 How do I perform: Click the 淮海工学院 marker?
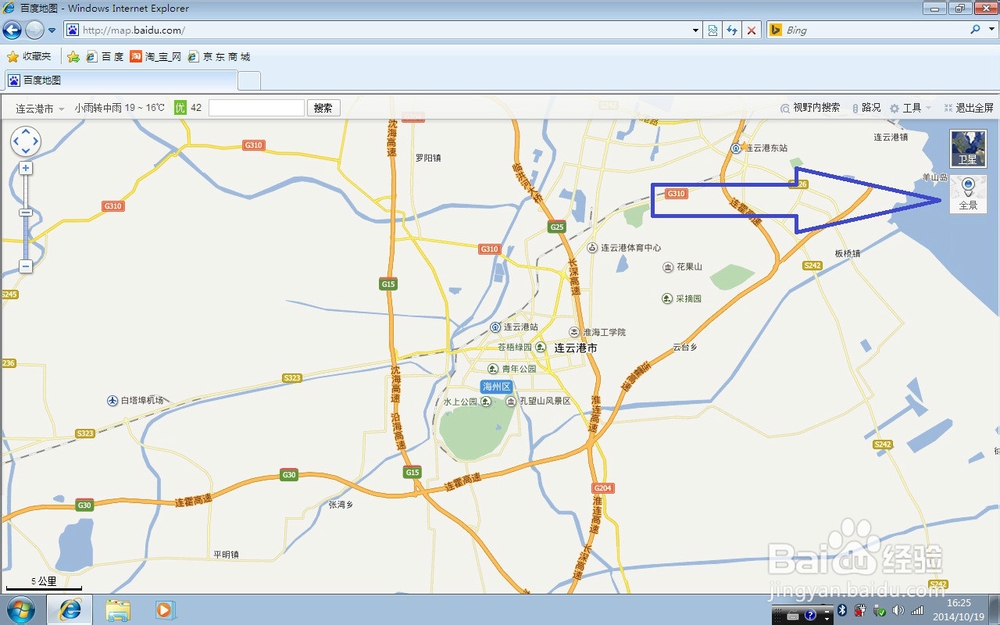click(574, 332)
